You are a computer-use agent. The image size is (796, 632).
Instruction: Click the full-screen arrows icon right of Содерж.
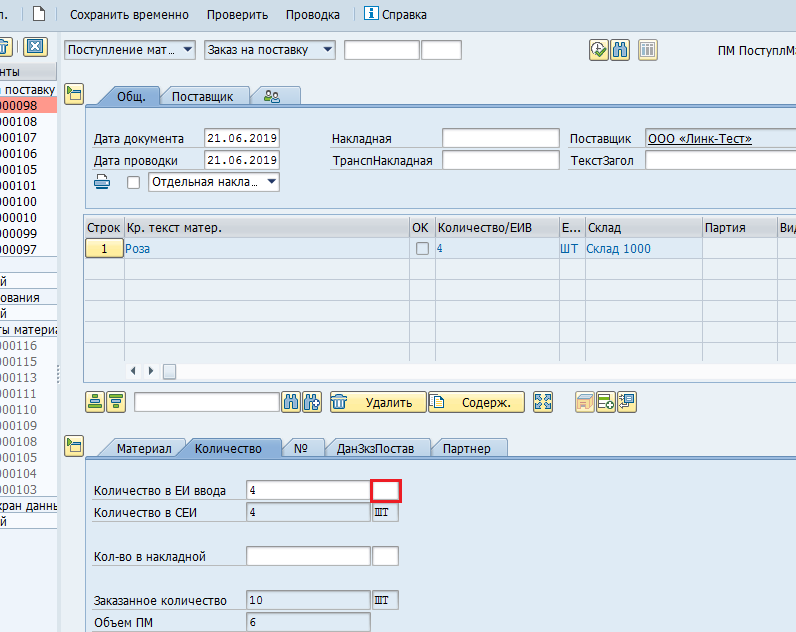tap(543, 402)
